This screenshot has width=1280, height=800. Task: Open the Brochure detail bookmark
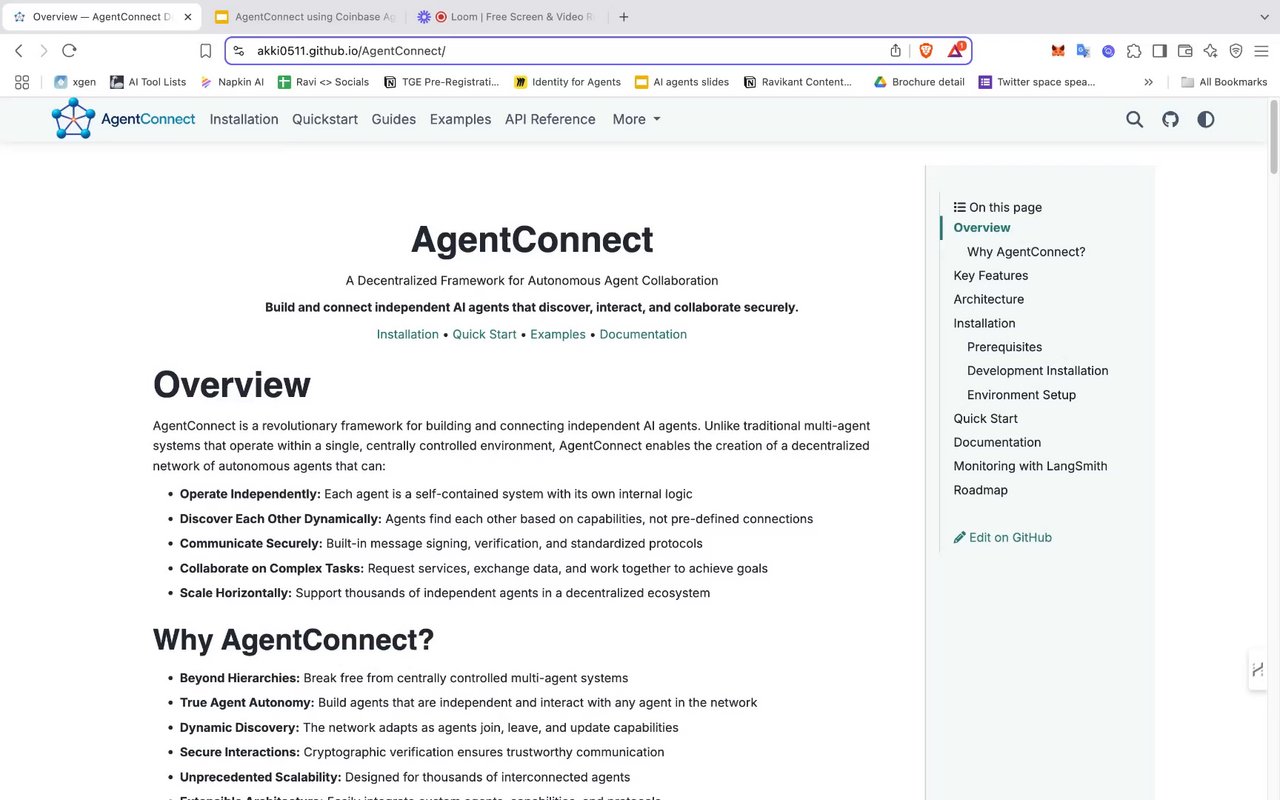coord(919,82)
